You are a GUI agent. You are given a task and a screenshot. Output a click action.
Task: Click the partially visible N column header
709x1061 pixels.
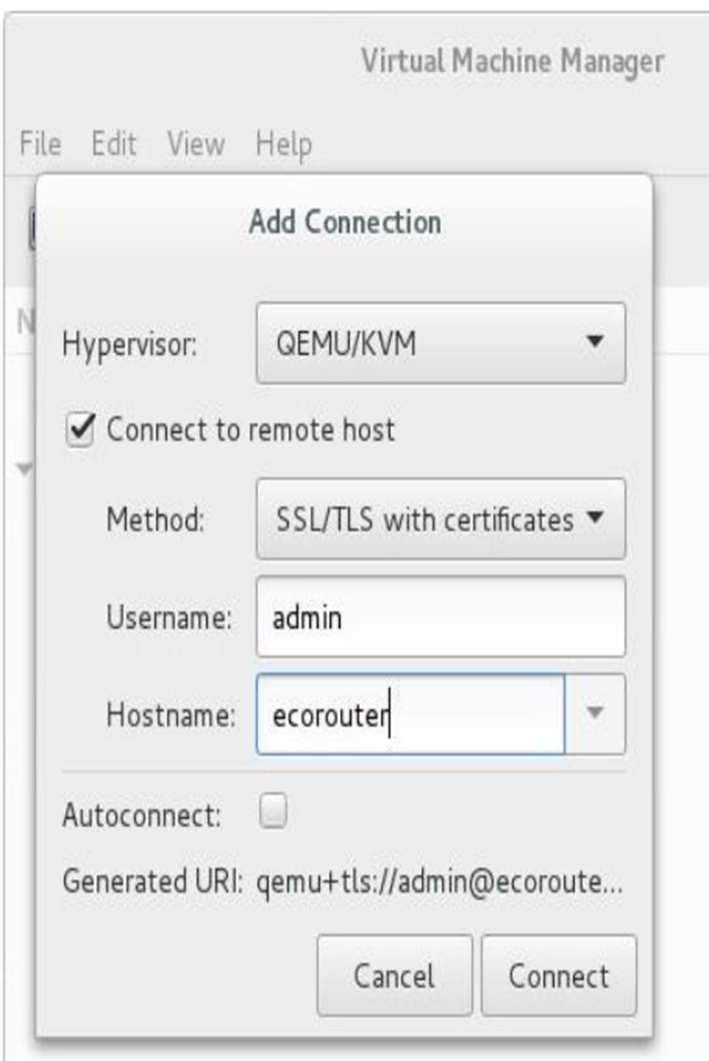(x=25, y=321)
